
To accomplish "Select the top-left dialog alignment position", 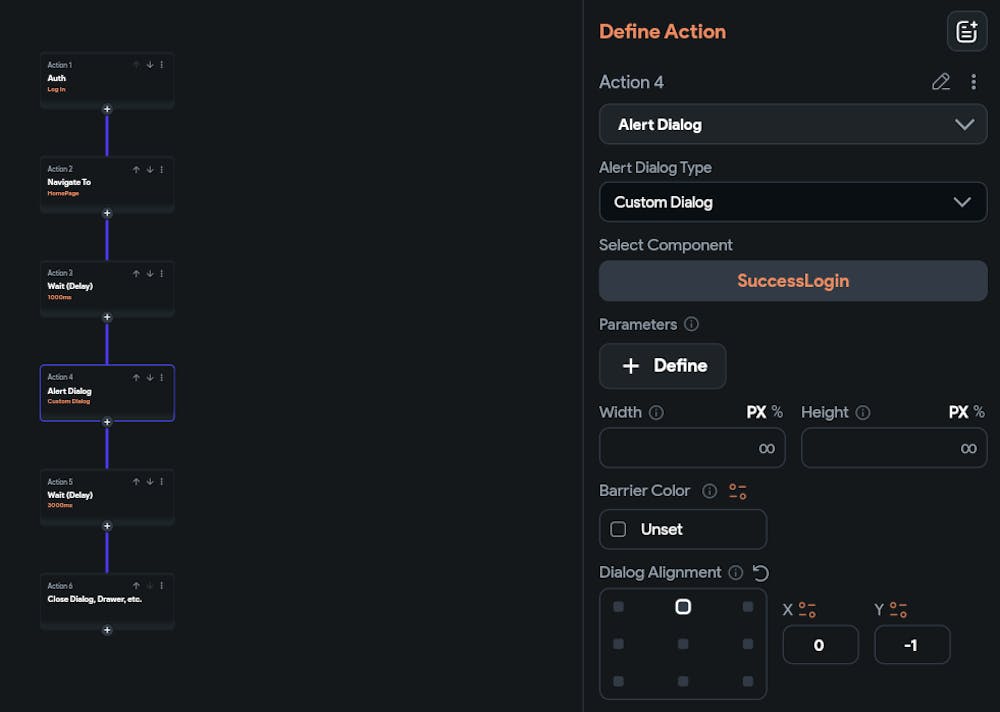I will point(618,607).
